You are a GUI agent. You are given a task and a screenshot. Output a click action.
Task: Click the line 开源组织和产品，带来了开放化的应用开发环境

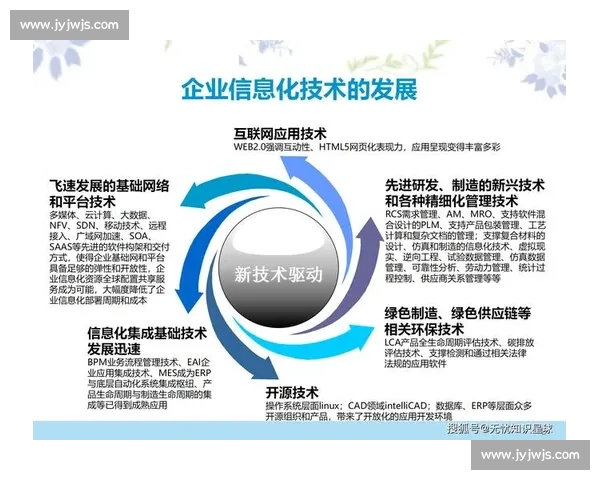coord(359,416)
